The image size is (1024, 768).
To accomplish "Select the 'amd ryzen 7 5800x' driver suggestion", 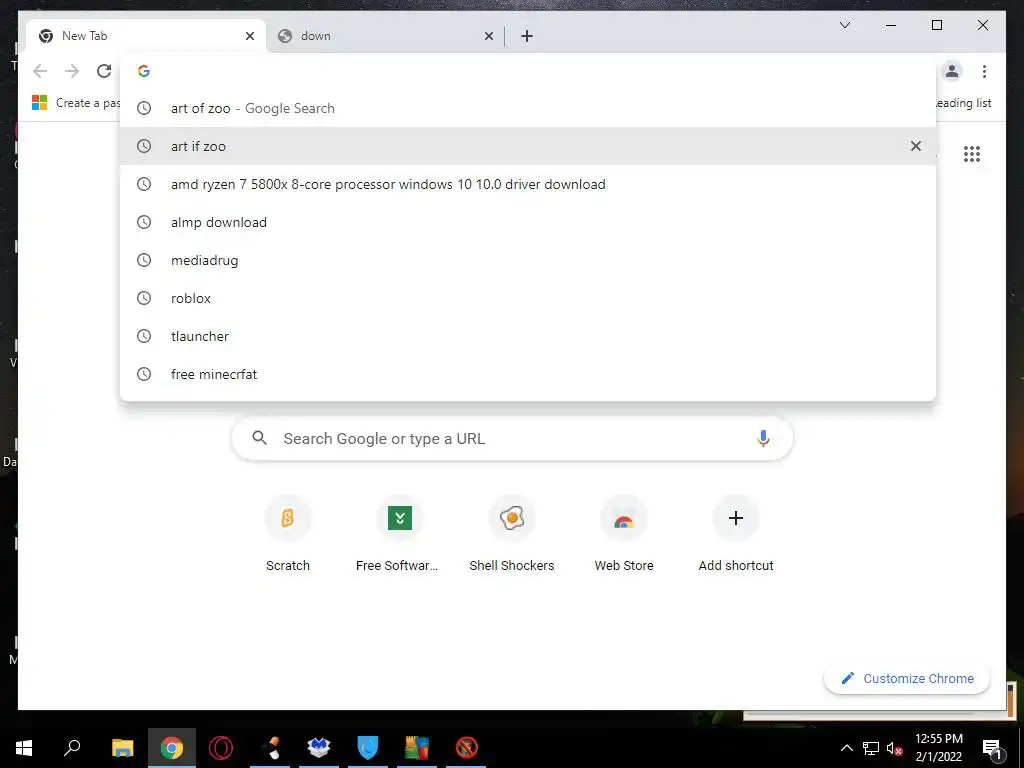I will click(528, 184).
